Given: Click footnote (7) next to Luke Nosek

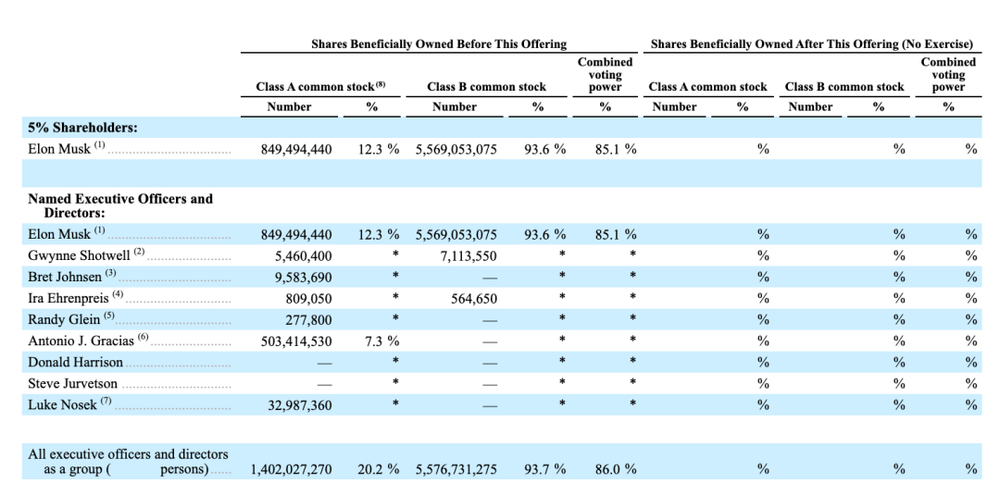Looking at the screenshot, I should (x=105, y=401).
